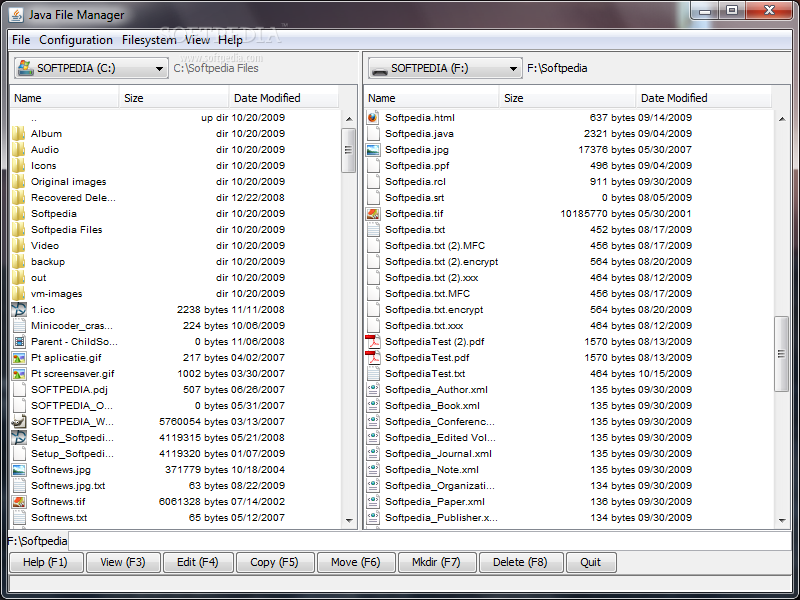The height and width of the screenshot is (600, 800).
Task: Click the View (F3) button
Action: coord(123,562)
